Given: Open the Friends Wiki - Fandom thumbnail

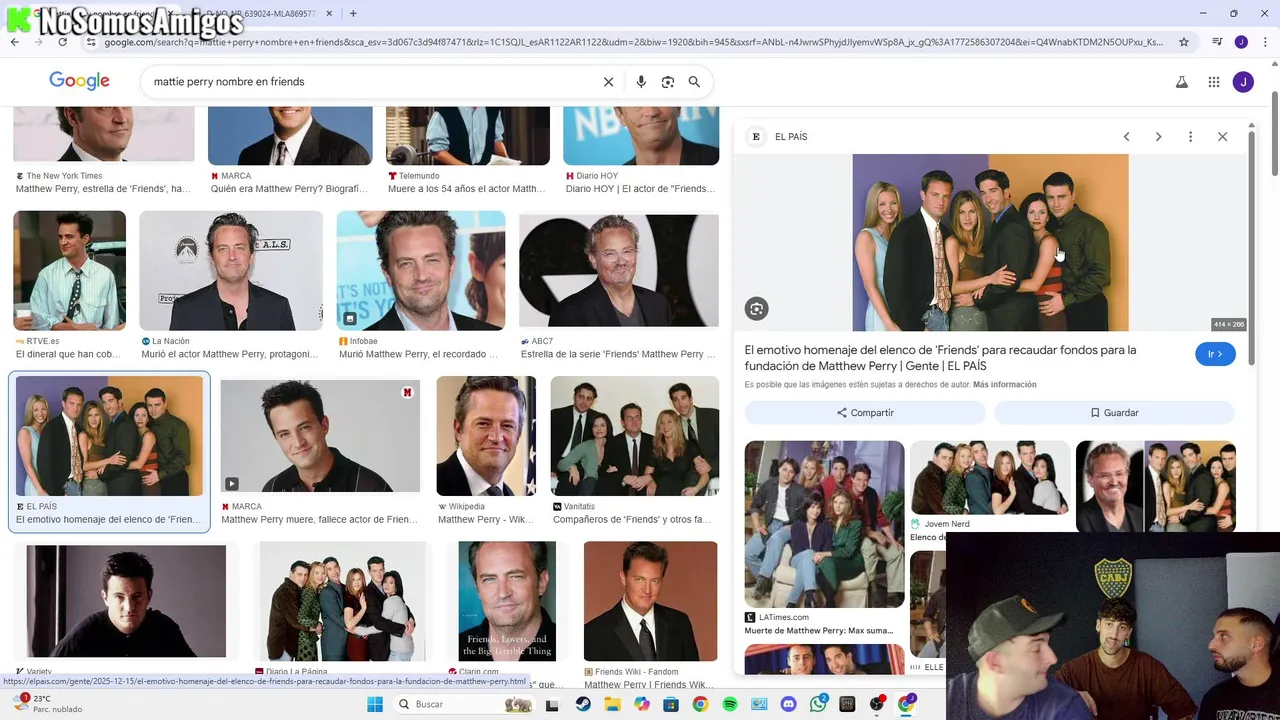Looking at the screenshot, I should 650,601.
